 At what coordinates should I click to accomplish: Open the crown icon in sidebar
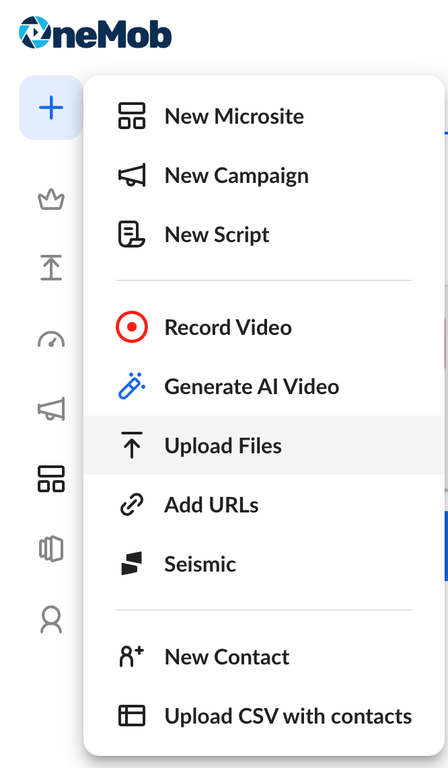click(x=51, y=199)
